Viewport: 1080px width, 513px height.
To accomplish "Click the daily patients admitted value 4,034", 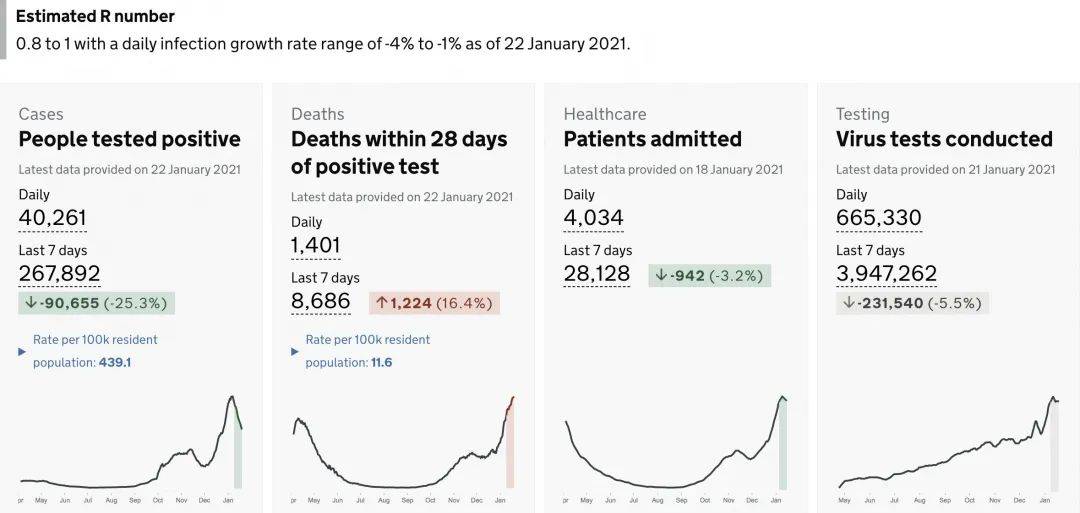I will pyautogui.click(x=594, y=218).
